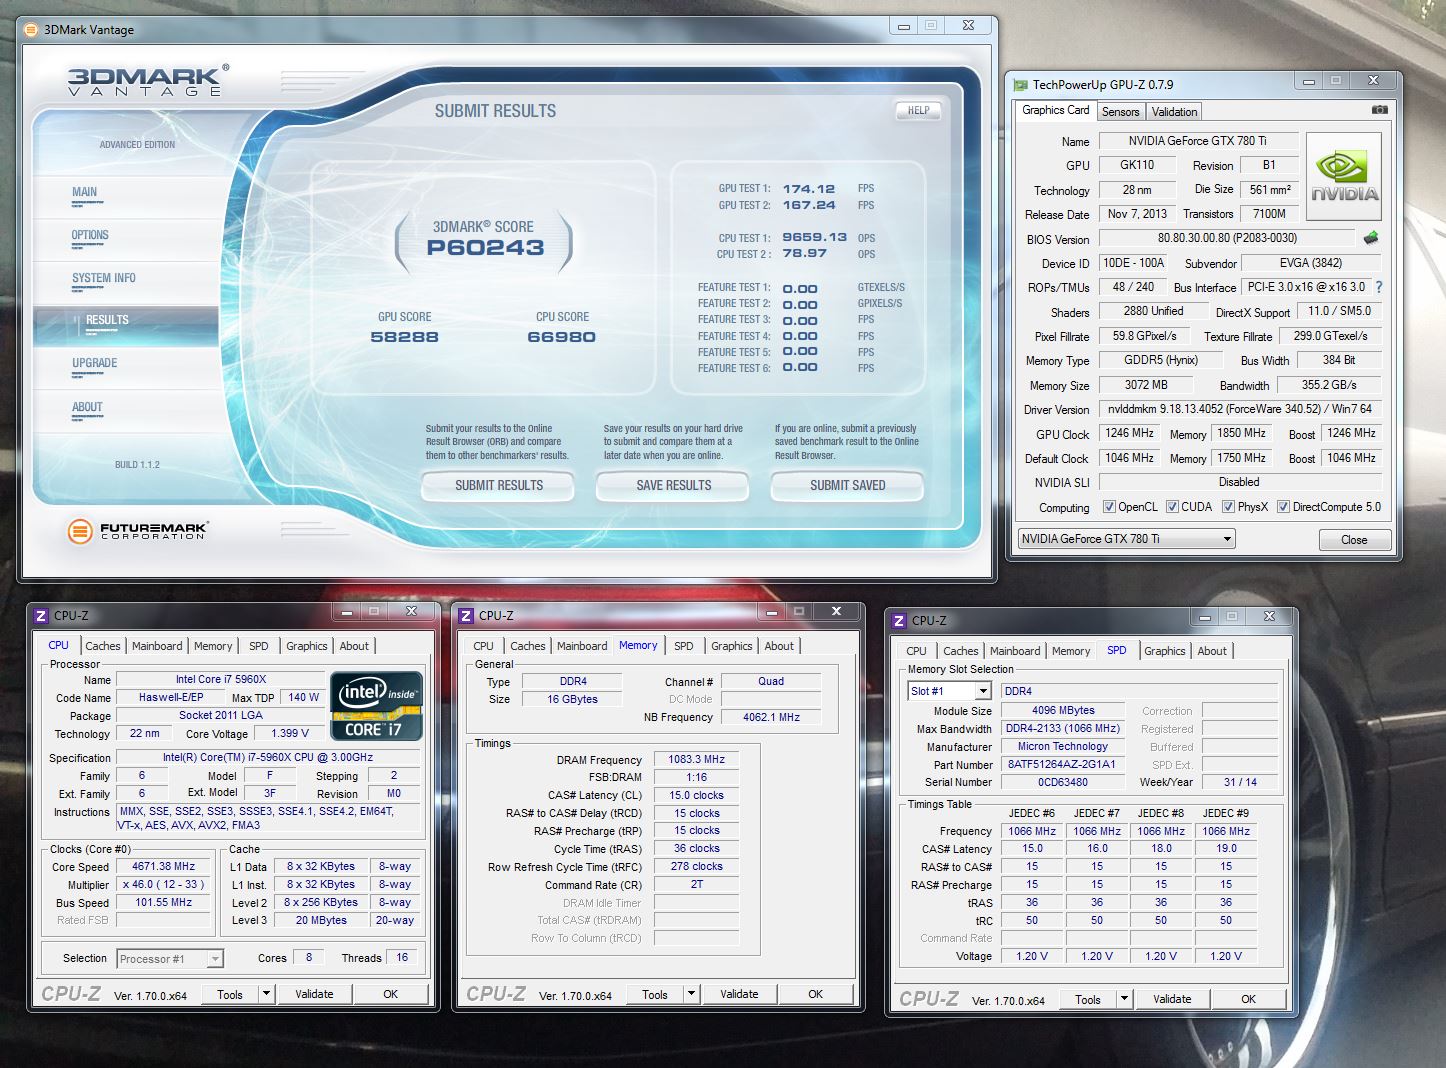Expand Tools arrow in CPU tab CPU-Z window
Viewport: 1446px width, 1068px height.
(x=266, y=994)
